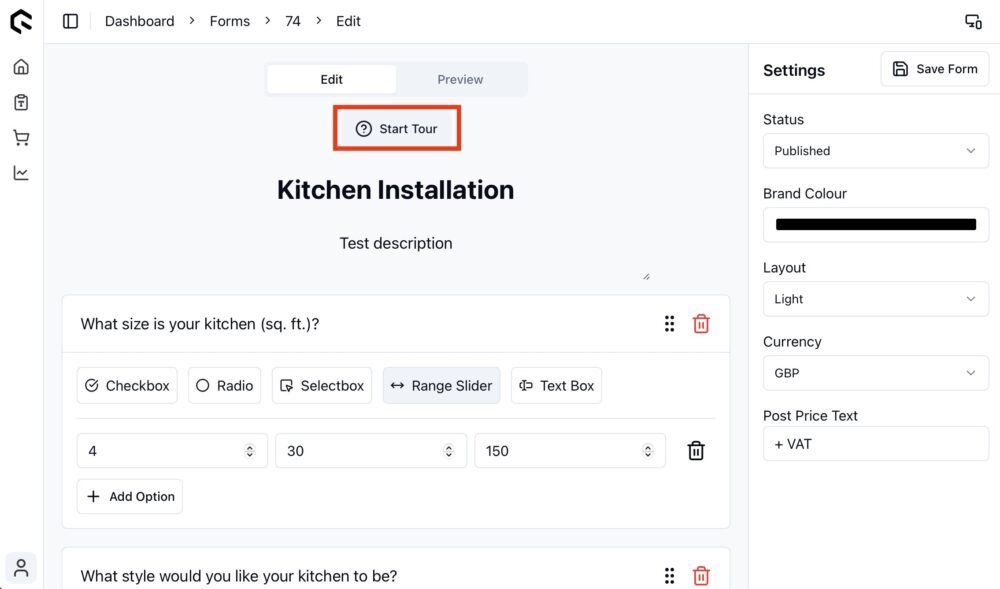Open the Brand Colour black swatch

[876, 224]
